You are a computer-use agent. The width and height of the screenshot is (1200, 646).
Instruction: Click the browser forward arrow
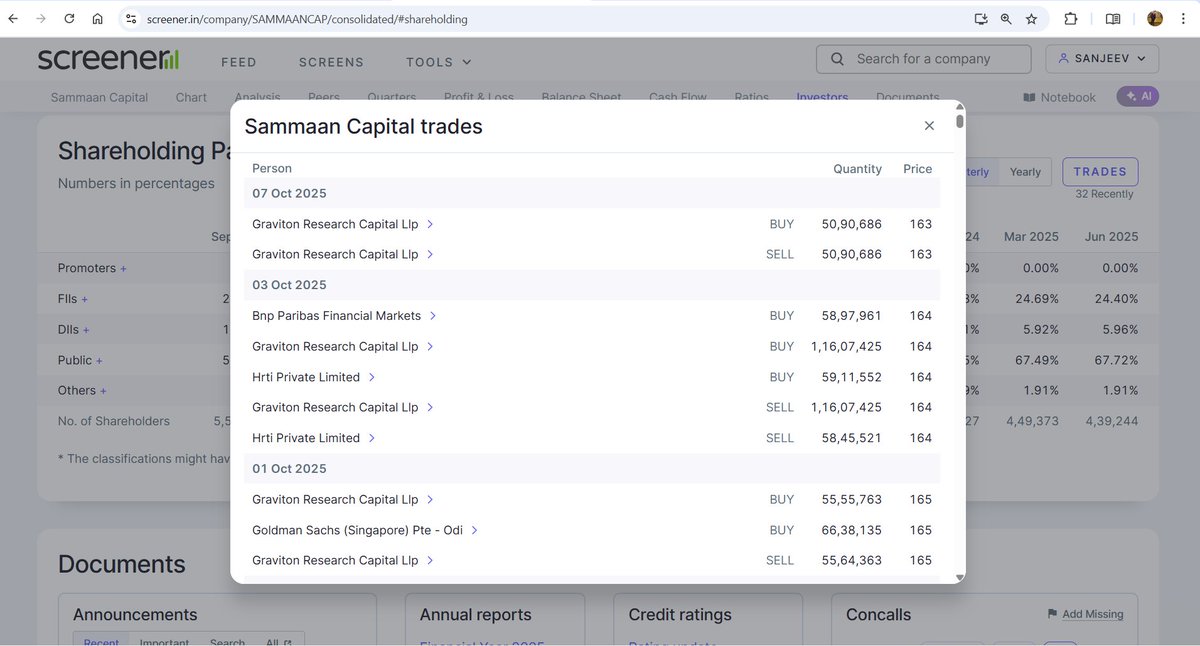(41, 19)
